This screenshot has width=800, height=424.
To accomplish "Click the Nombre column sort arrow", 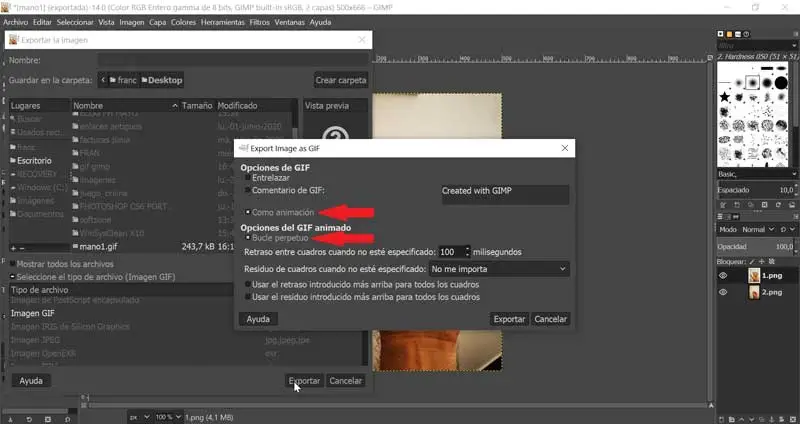I will [174, 106].
